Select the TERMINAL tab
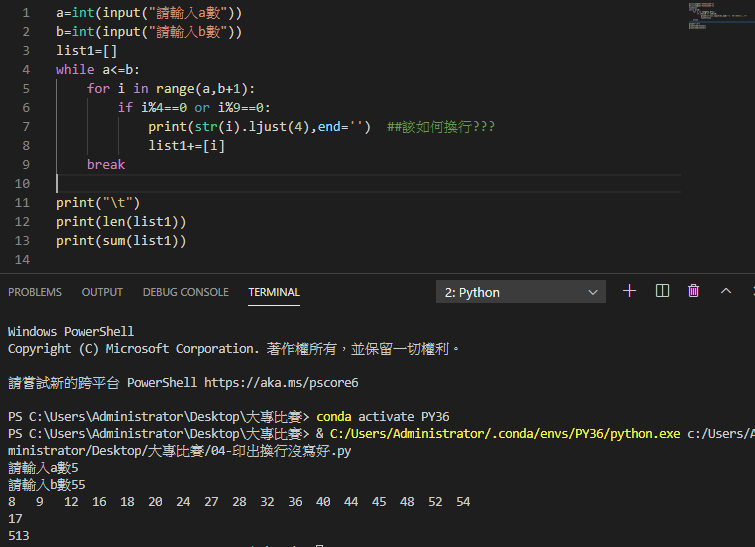 (x=274, y=292)
